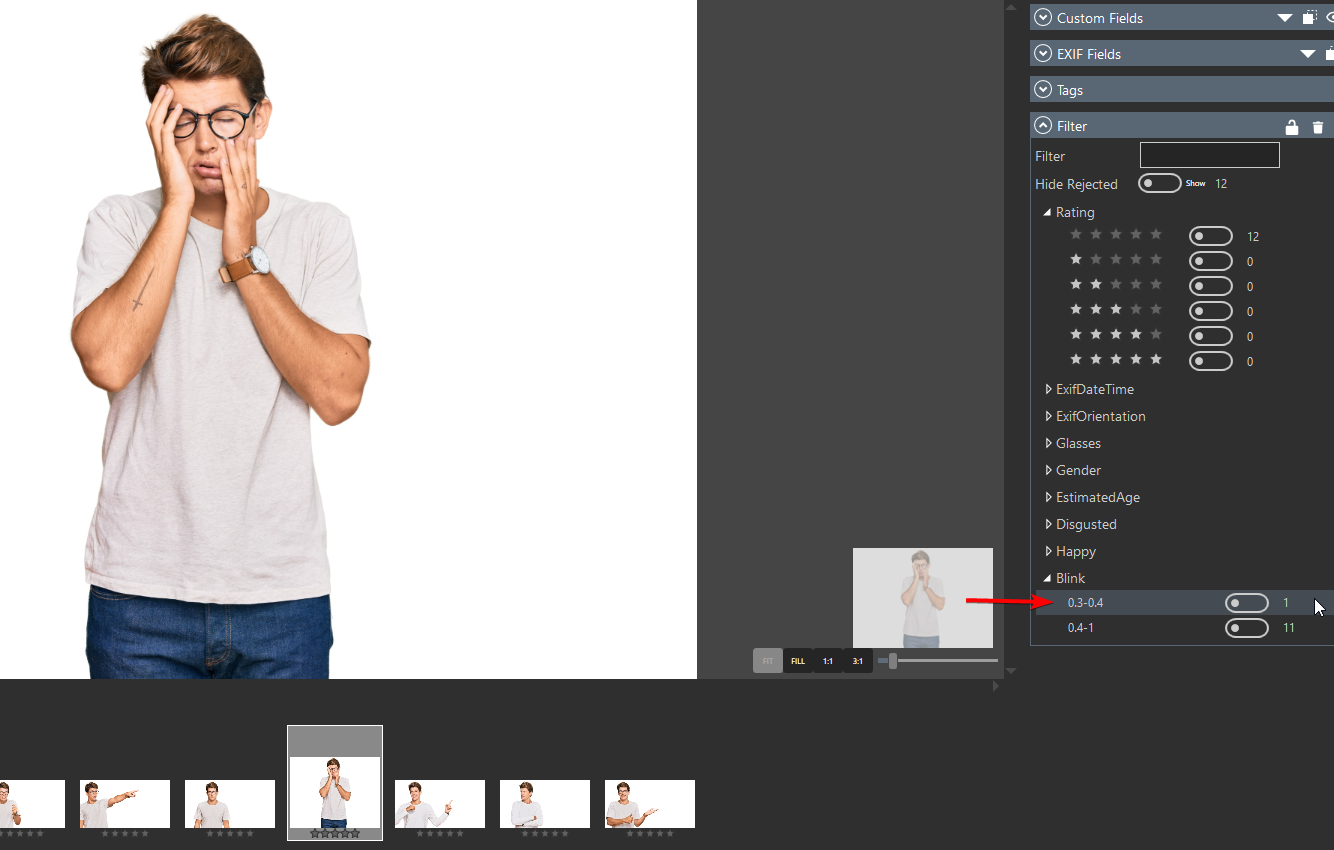Click the zoom slider handle
Image resolution: width=1334 pixels, height=850 pixels.
click(893, 661)
